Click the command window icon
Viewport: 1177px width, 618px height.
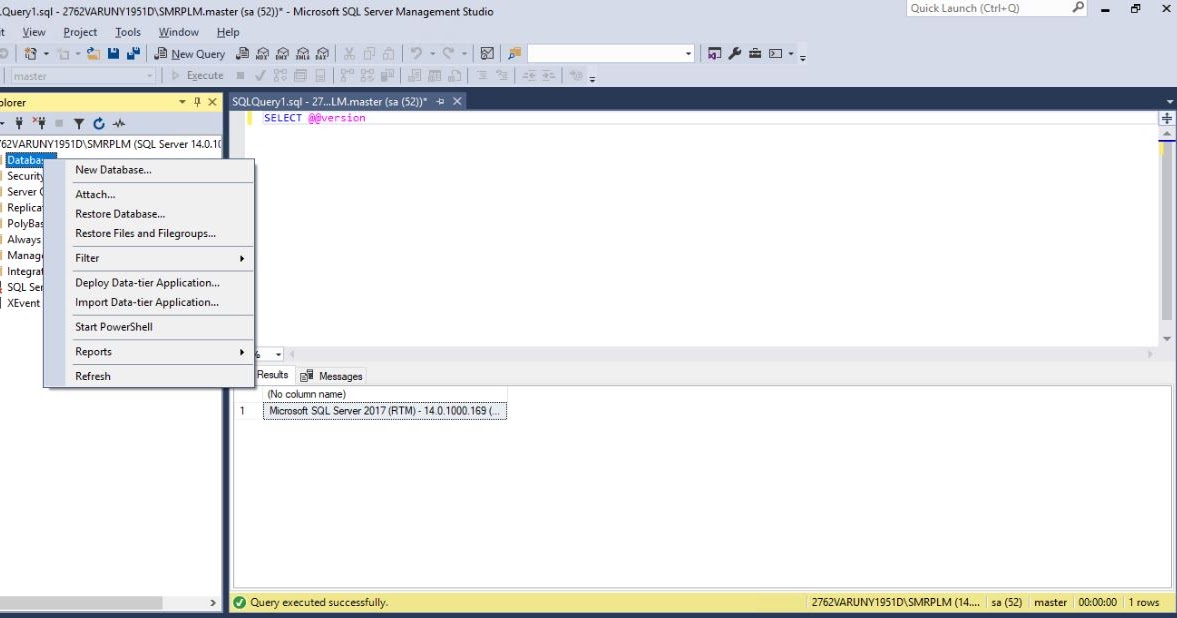click(775, 54)
